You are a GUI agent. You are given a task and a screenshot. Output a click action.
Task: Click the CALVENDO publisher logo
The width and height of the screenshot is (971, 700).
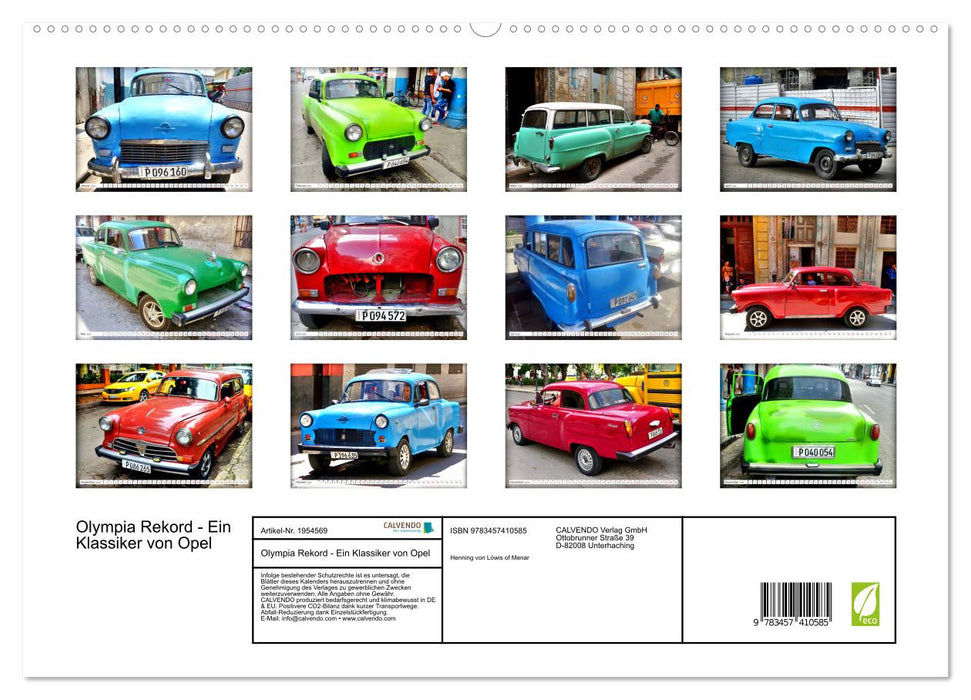coord(407,528)
